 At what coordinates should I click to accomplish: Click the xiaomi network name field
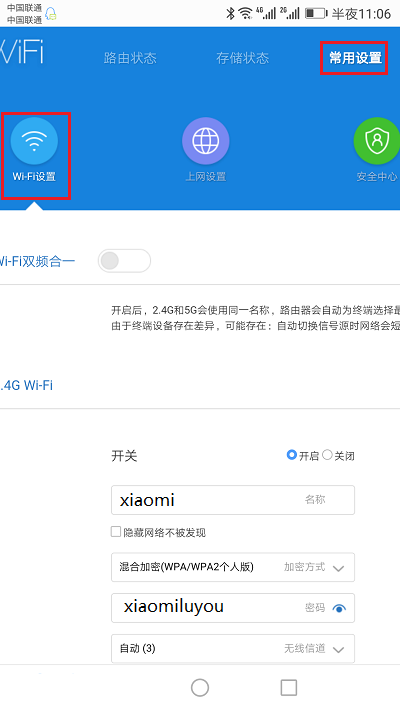[233, 500]
